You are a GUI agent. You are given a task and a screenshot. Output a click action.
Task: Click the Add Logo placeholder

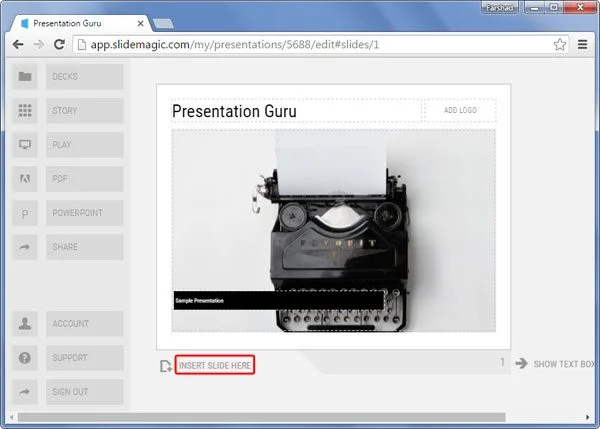460,110
